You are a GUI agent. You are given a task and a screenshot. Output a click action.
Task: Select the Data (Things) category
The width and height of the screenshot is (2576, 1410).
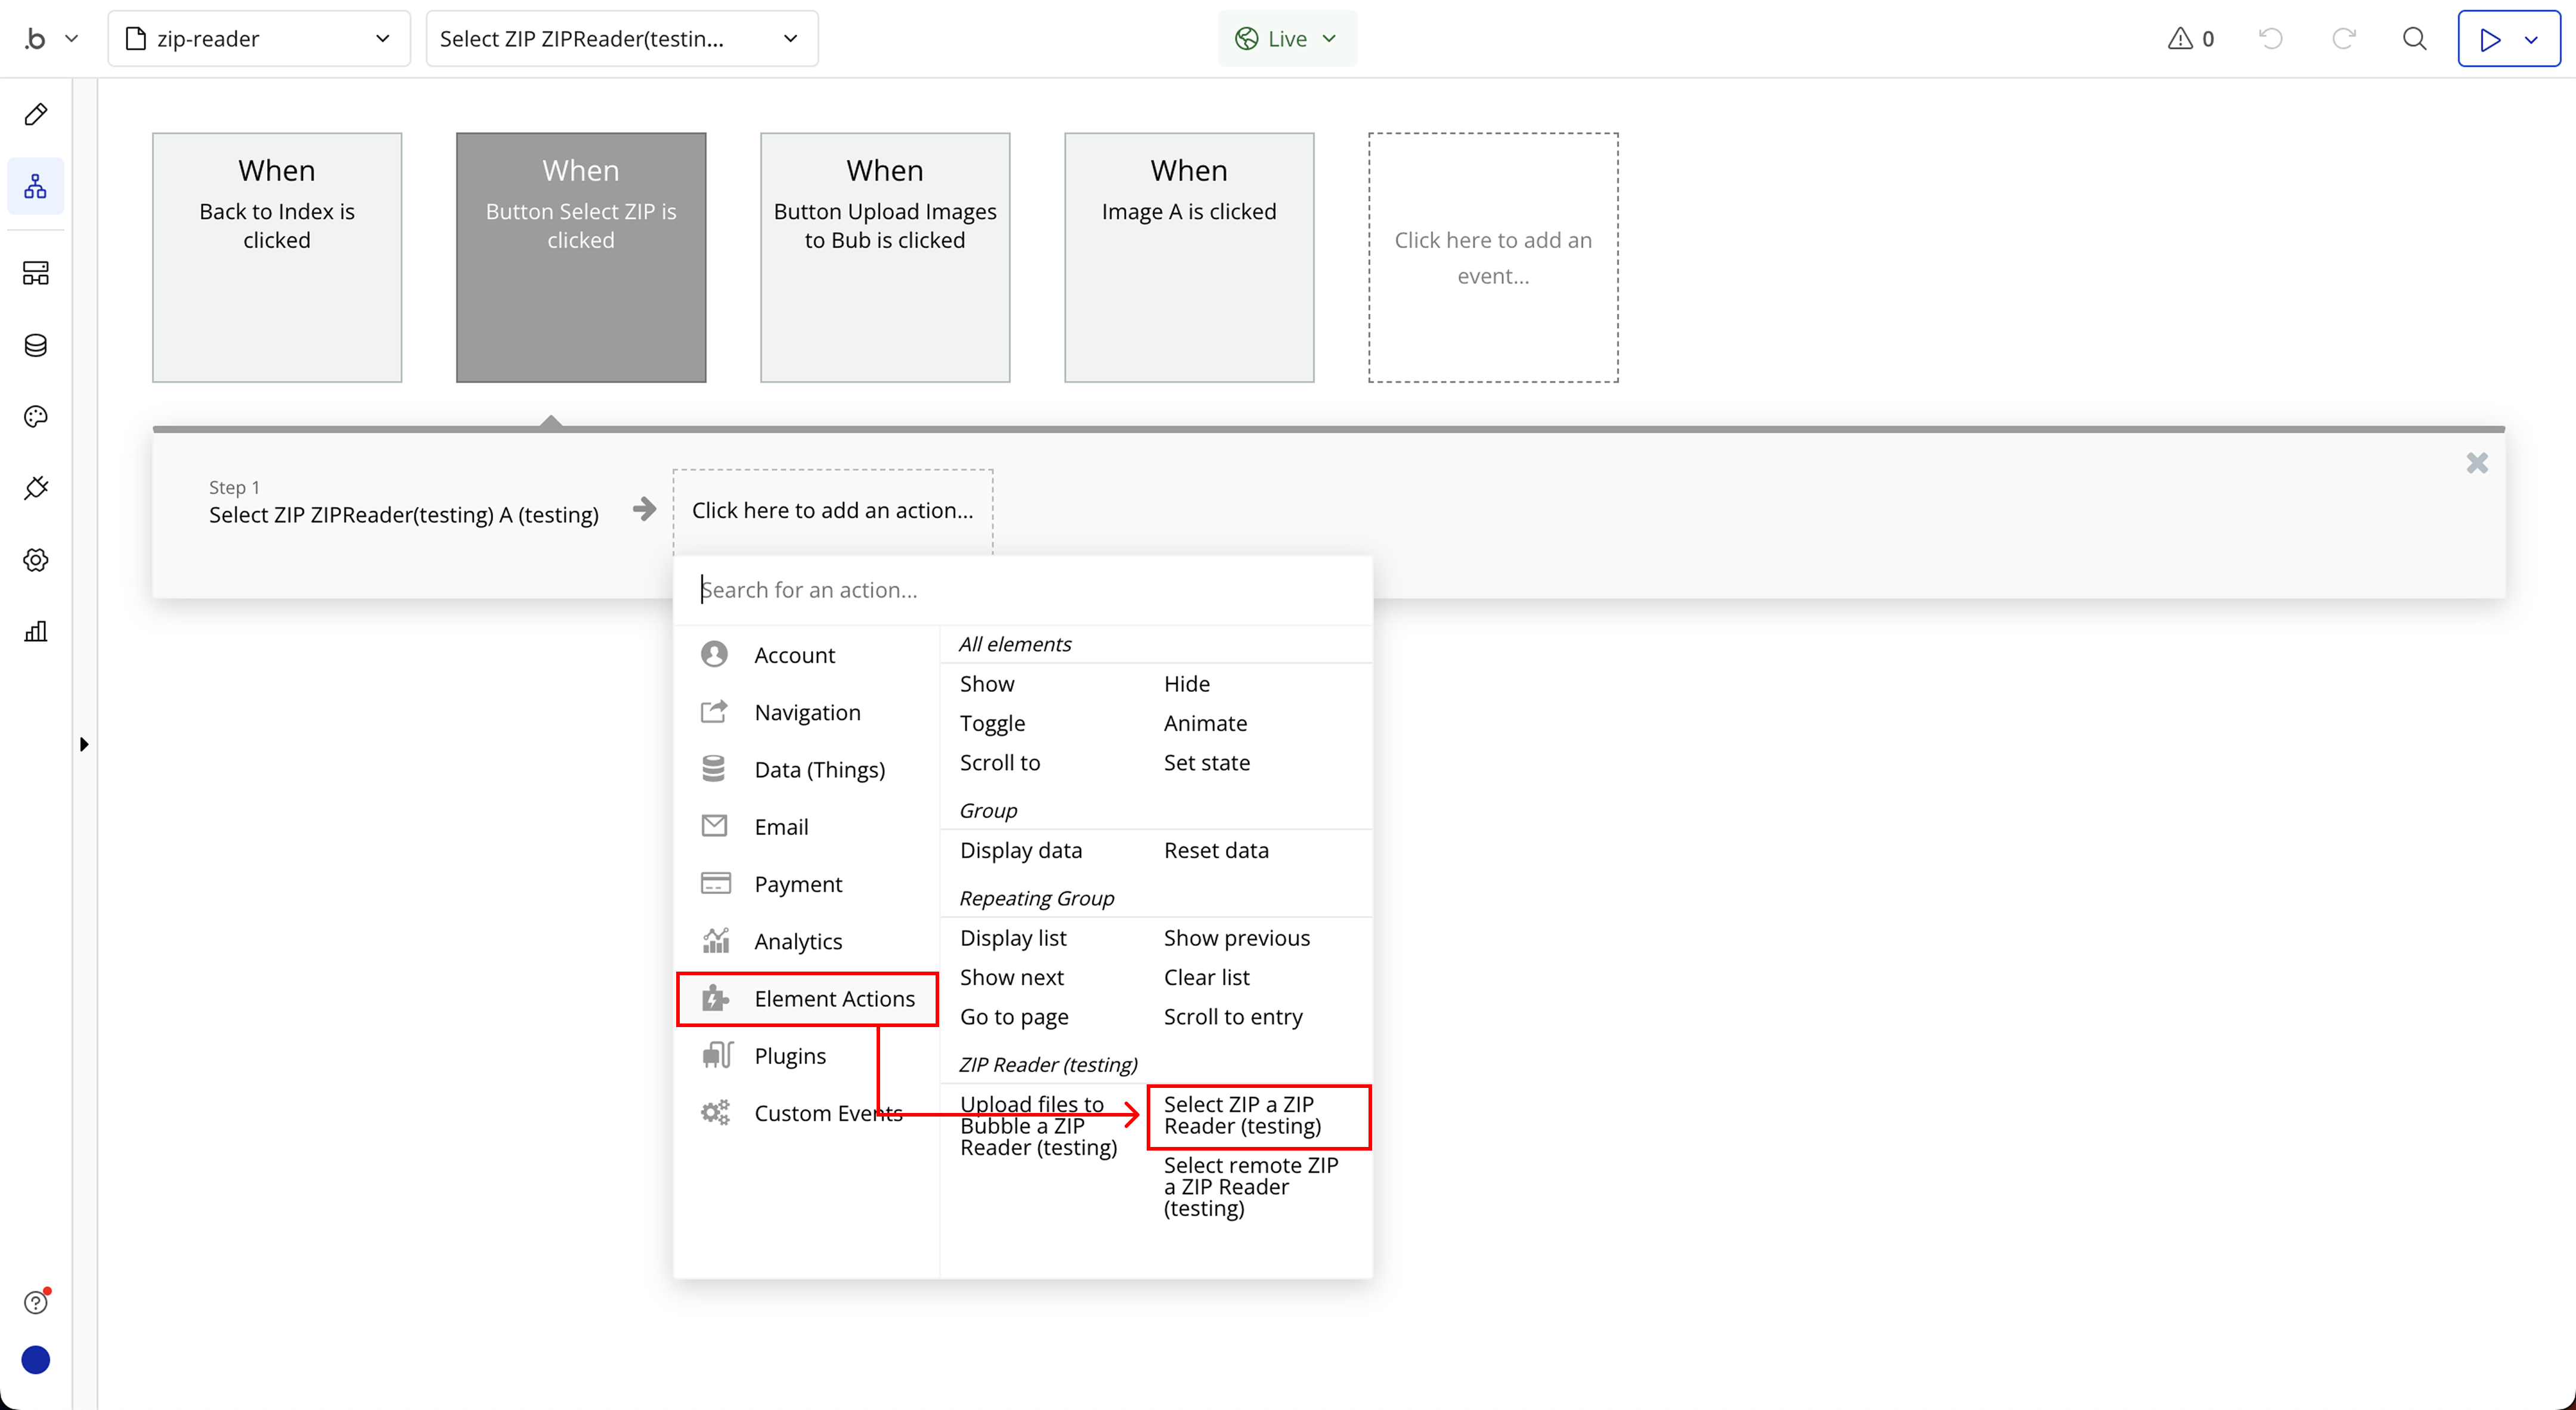point(818,769)
